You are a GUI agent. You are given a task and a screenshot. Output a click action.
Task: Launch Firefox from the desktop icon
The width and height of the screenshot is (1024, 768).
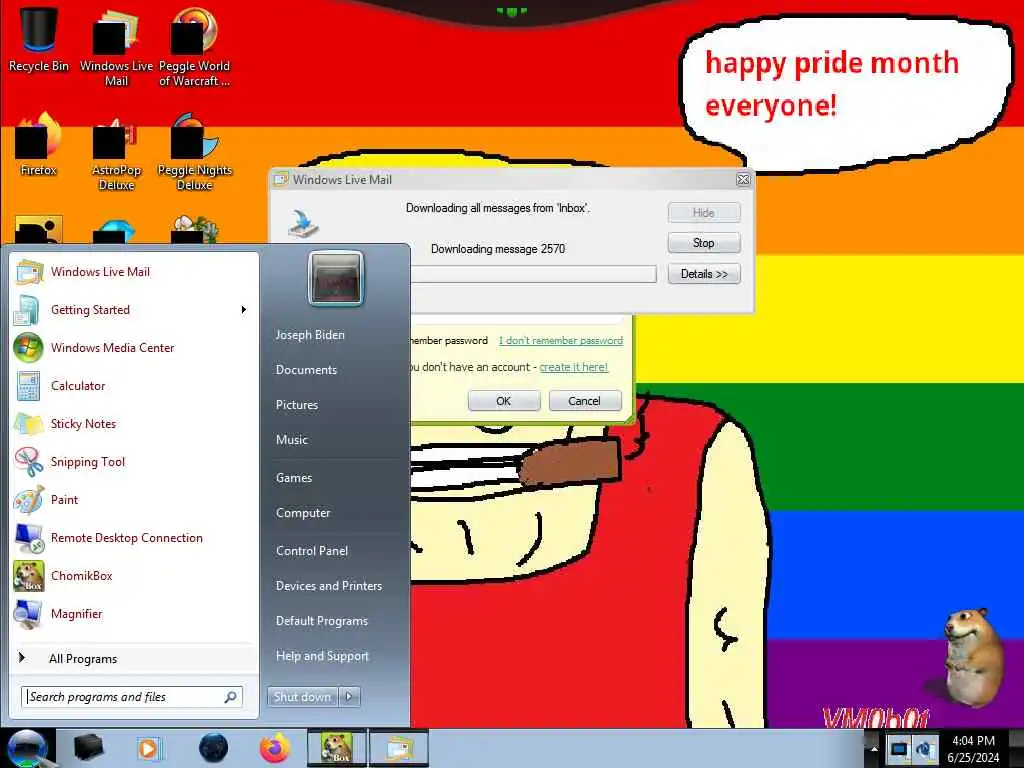pos(38,144)
